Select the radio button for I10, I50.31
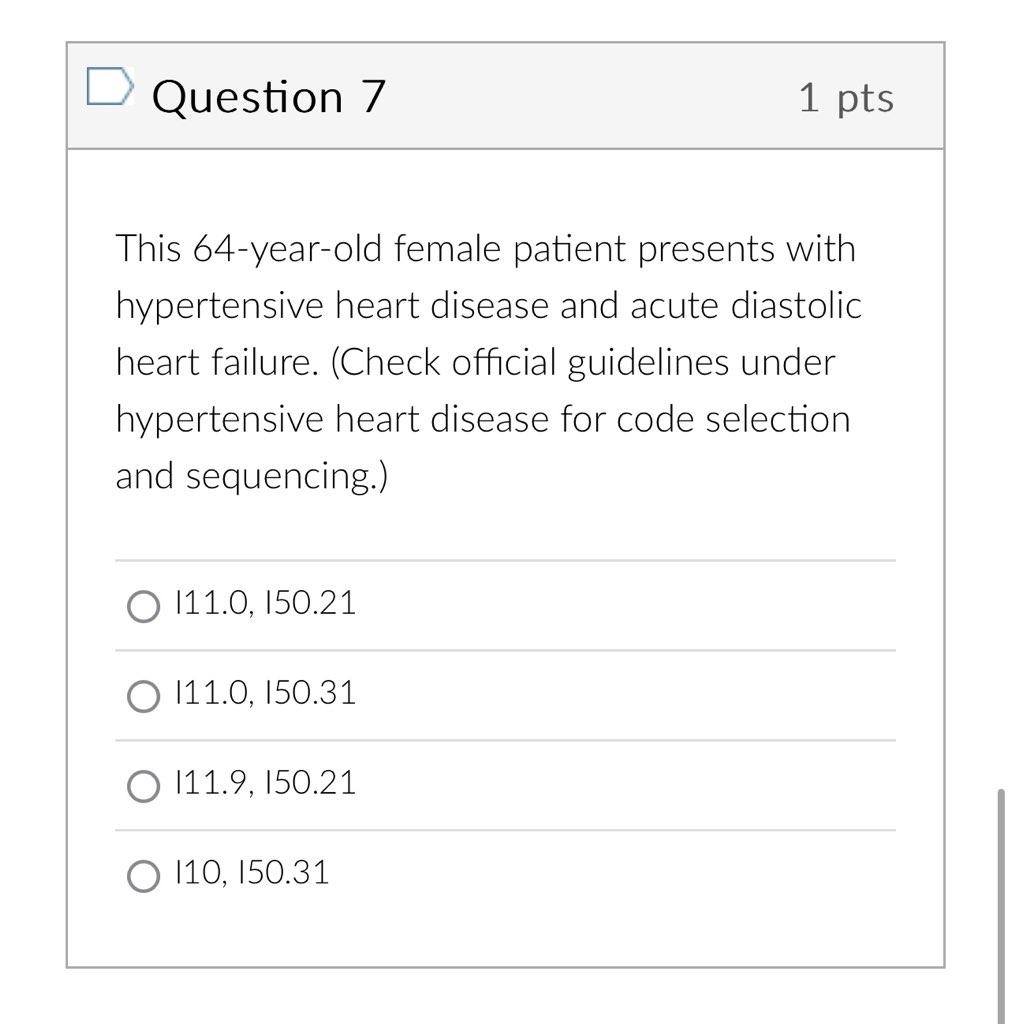 (x=144, y=873)
